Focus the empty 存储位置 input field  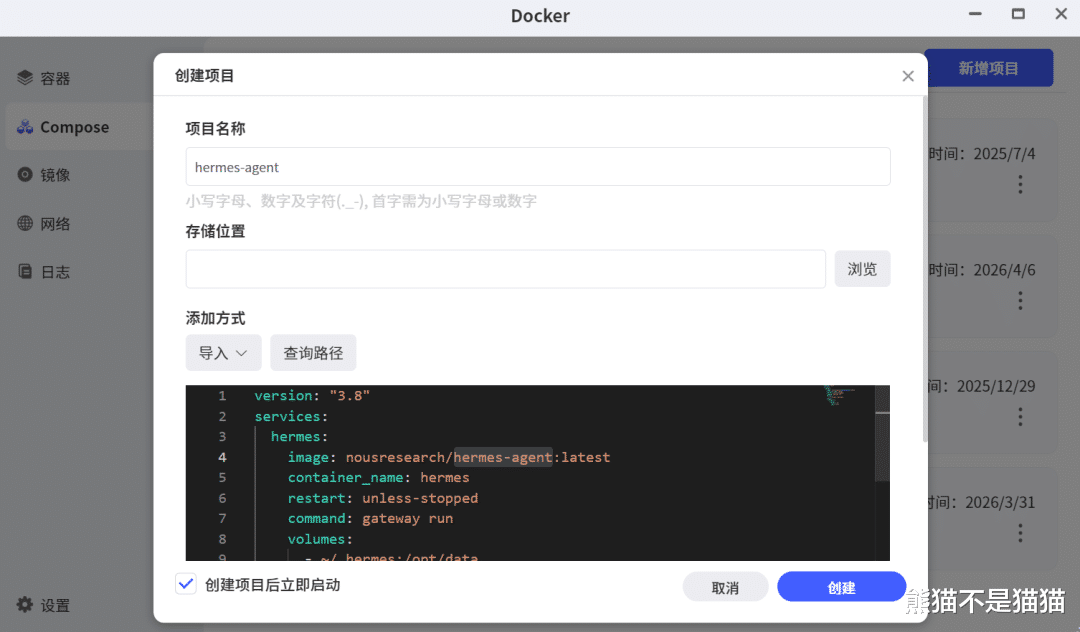pos(506,268)
